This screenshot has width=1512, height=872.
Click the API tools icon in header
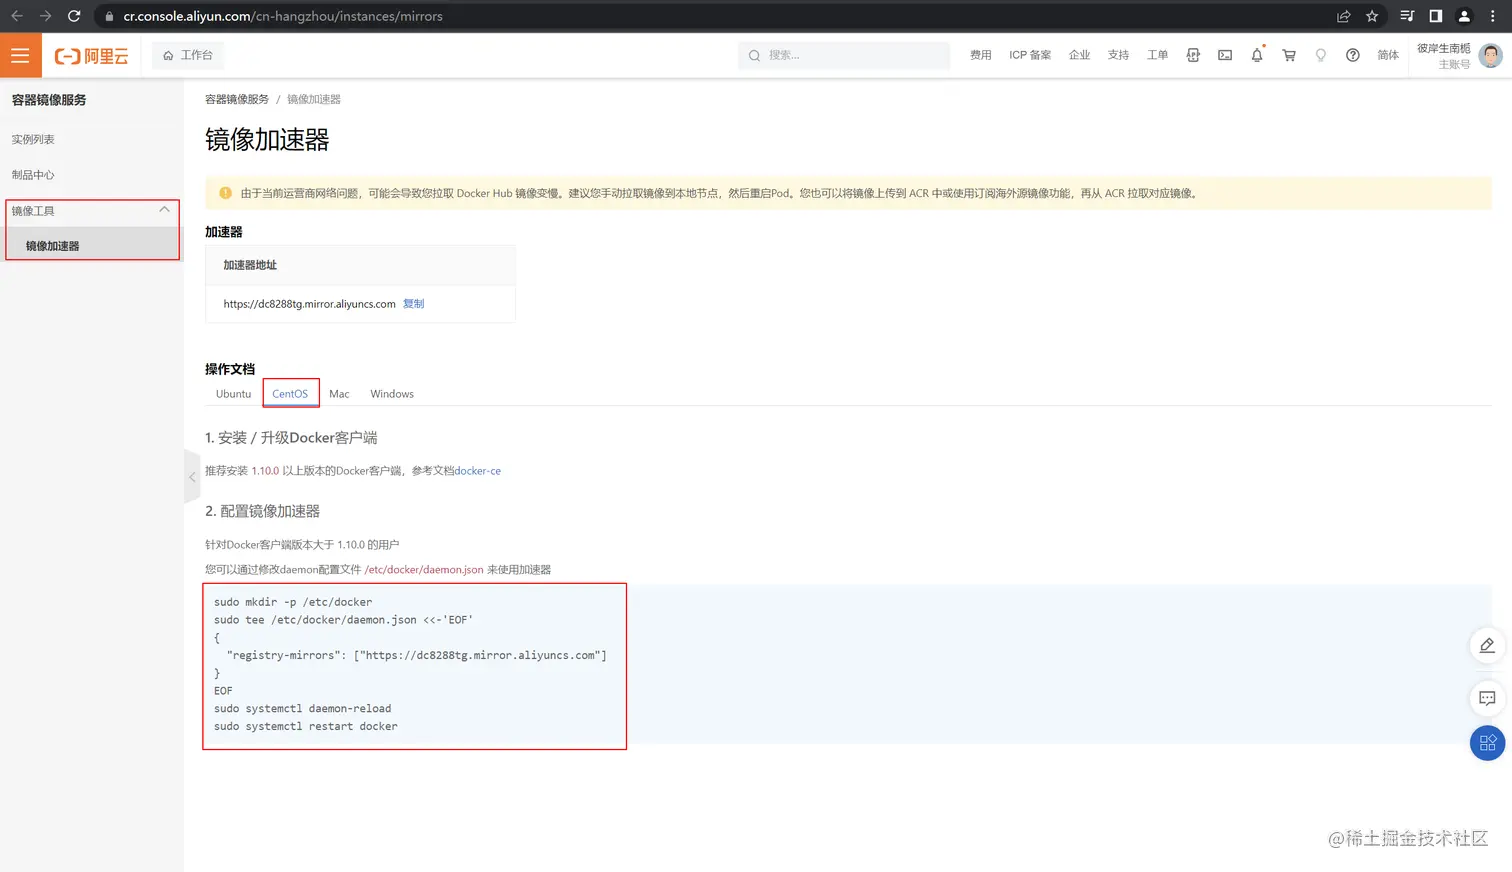[1193, 56]
